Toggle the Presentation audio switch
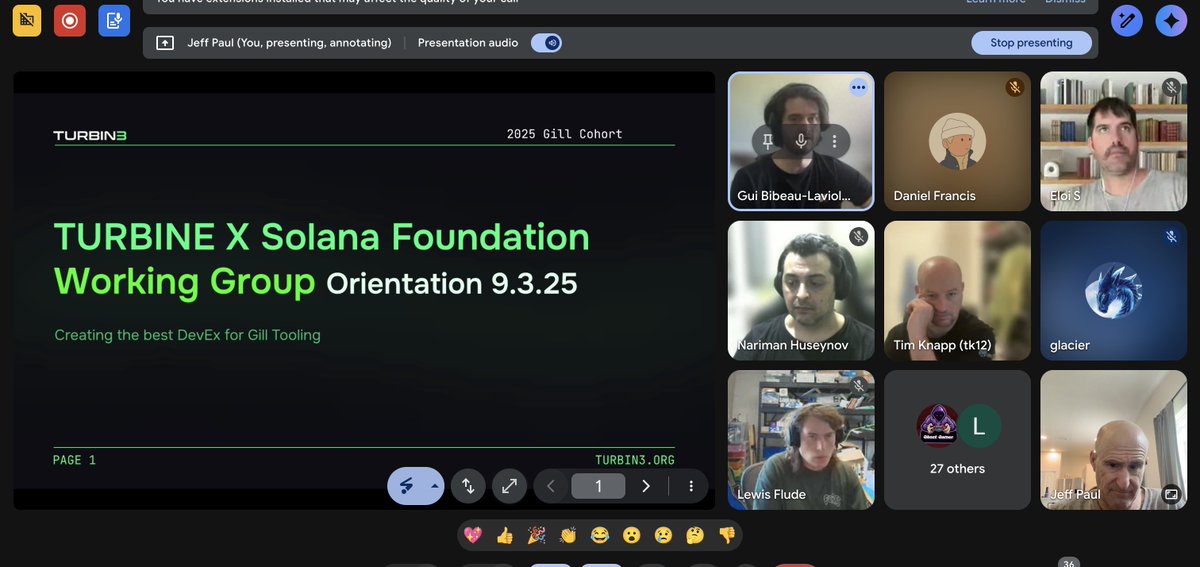Viewport: 1200px width, 567px height. 546,43
